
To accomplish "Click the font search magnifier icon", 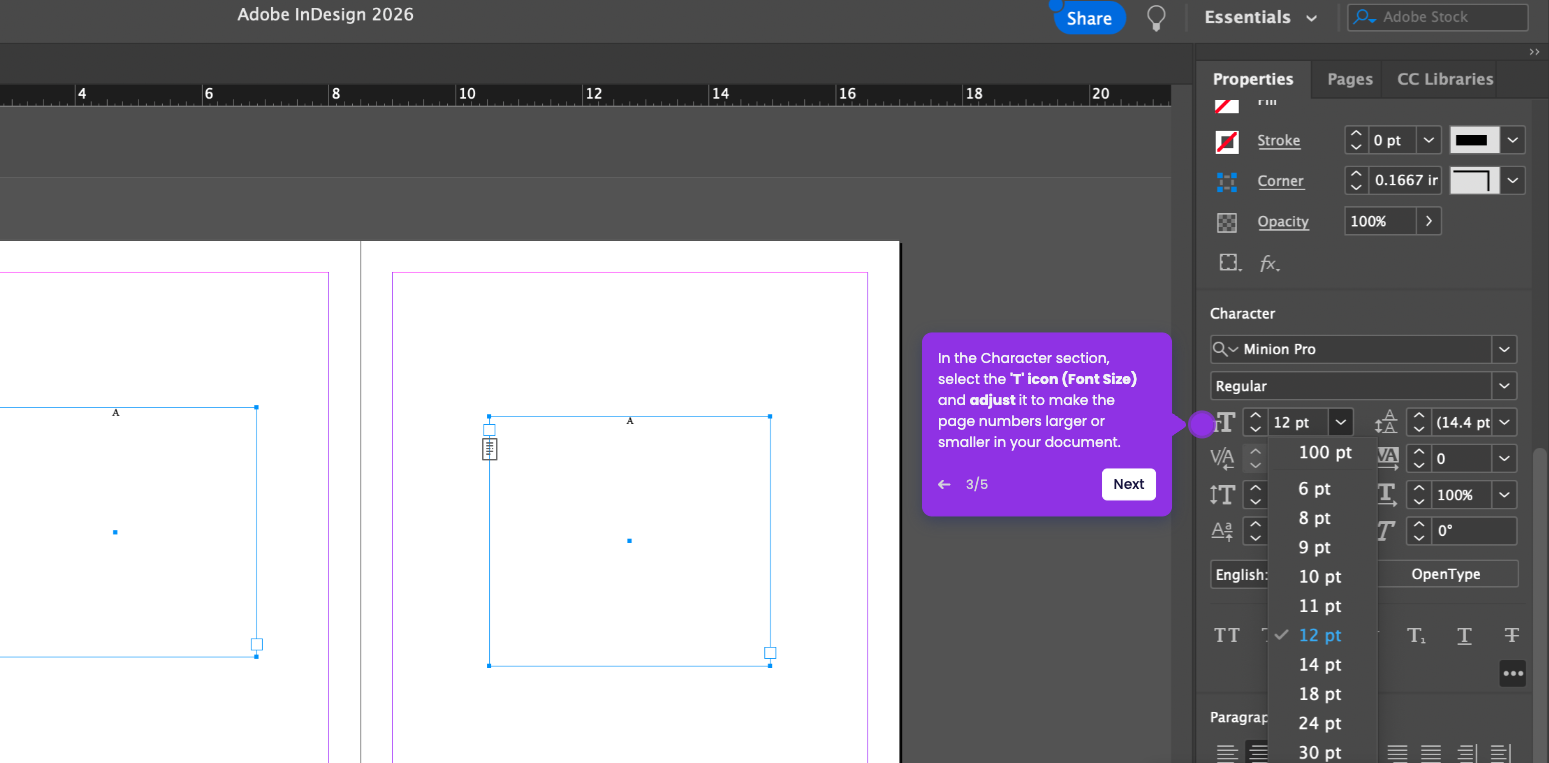I will [x=1225, y=349].
